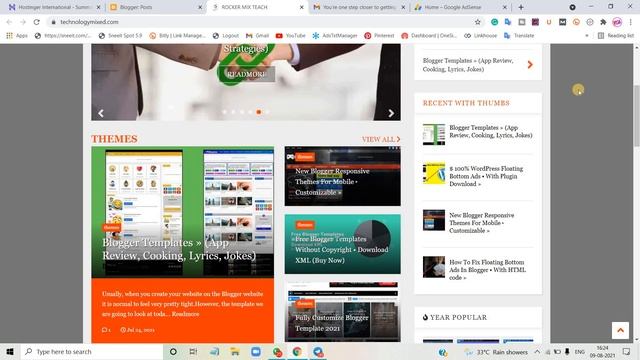Open the Reading list
Viewport: 640px width, 360px height.
point(616,36)
